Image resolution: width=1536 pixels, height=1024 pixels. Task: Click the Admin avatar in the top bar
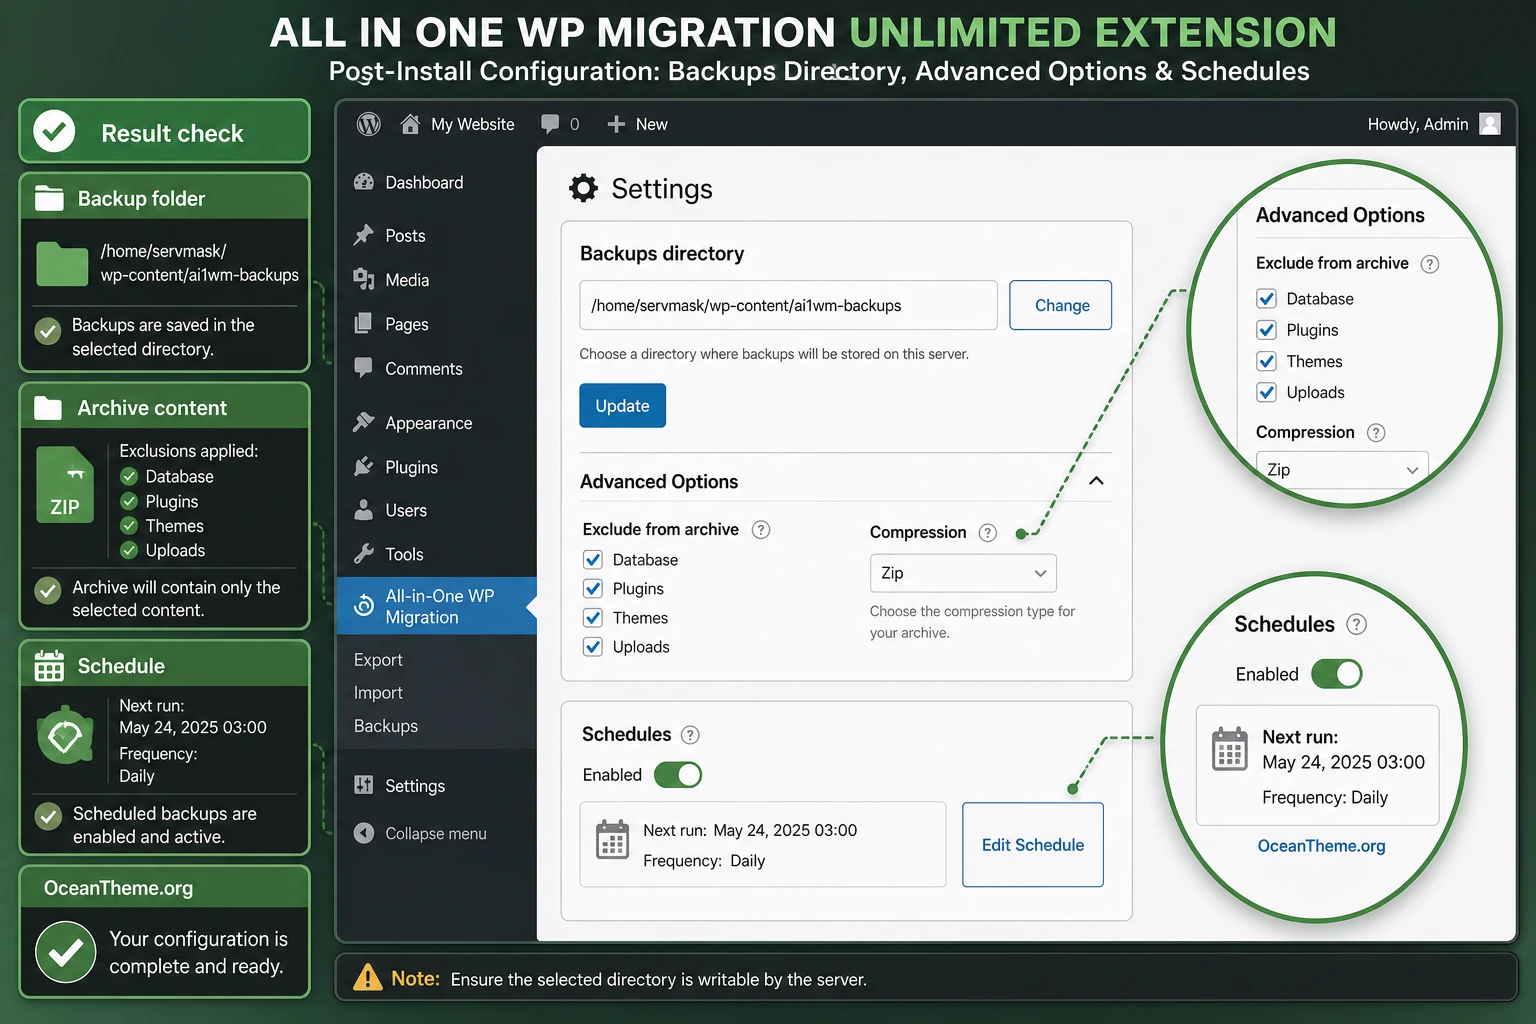tap(1490, 124)
